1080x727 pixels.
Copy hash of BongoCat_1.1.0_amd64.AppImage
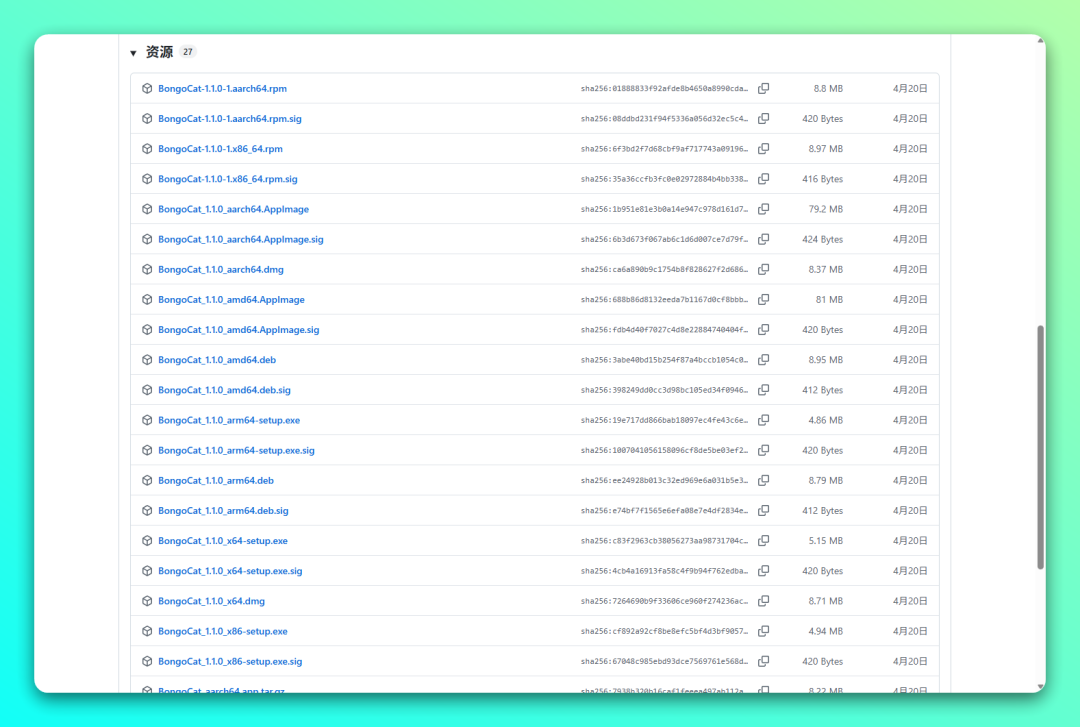763,299
